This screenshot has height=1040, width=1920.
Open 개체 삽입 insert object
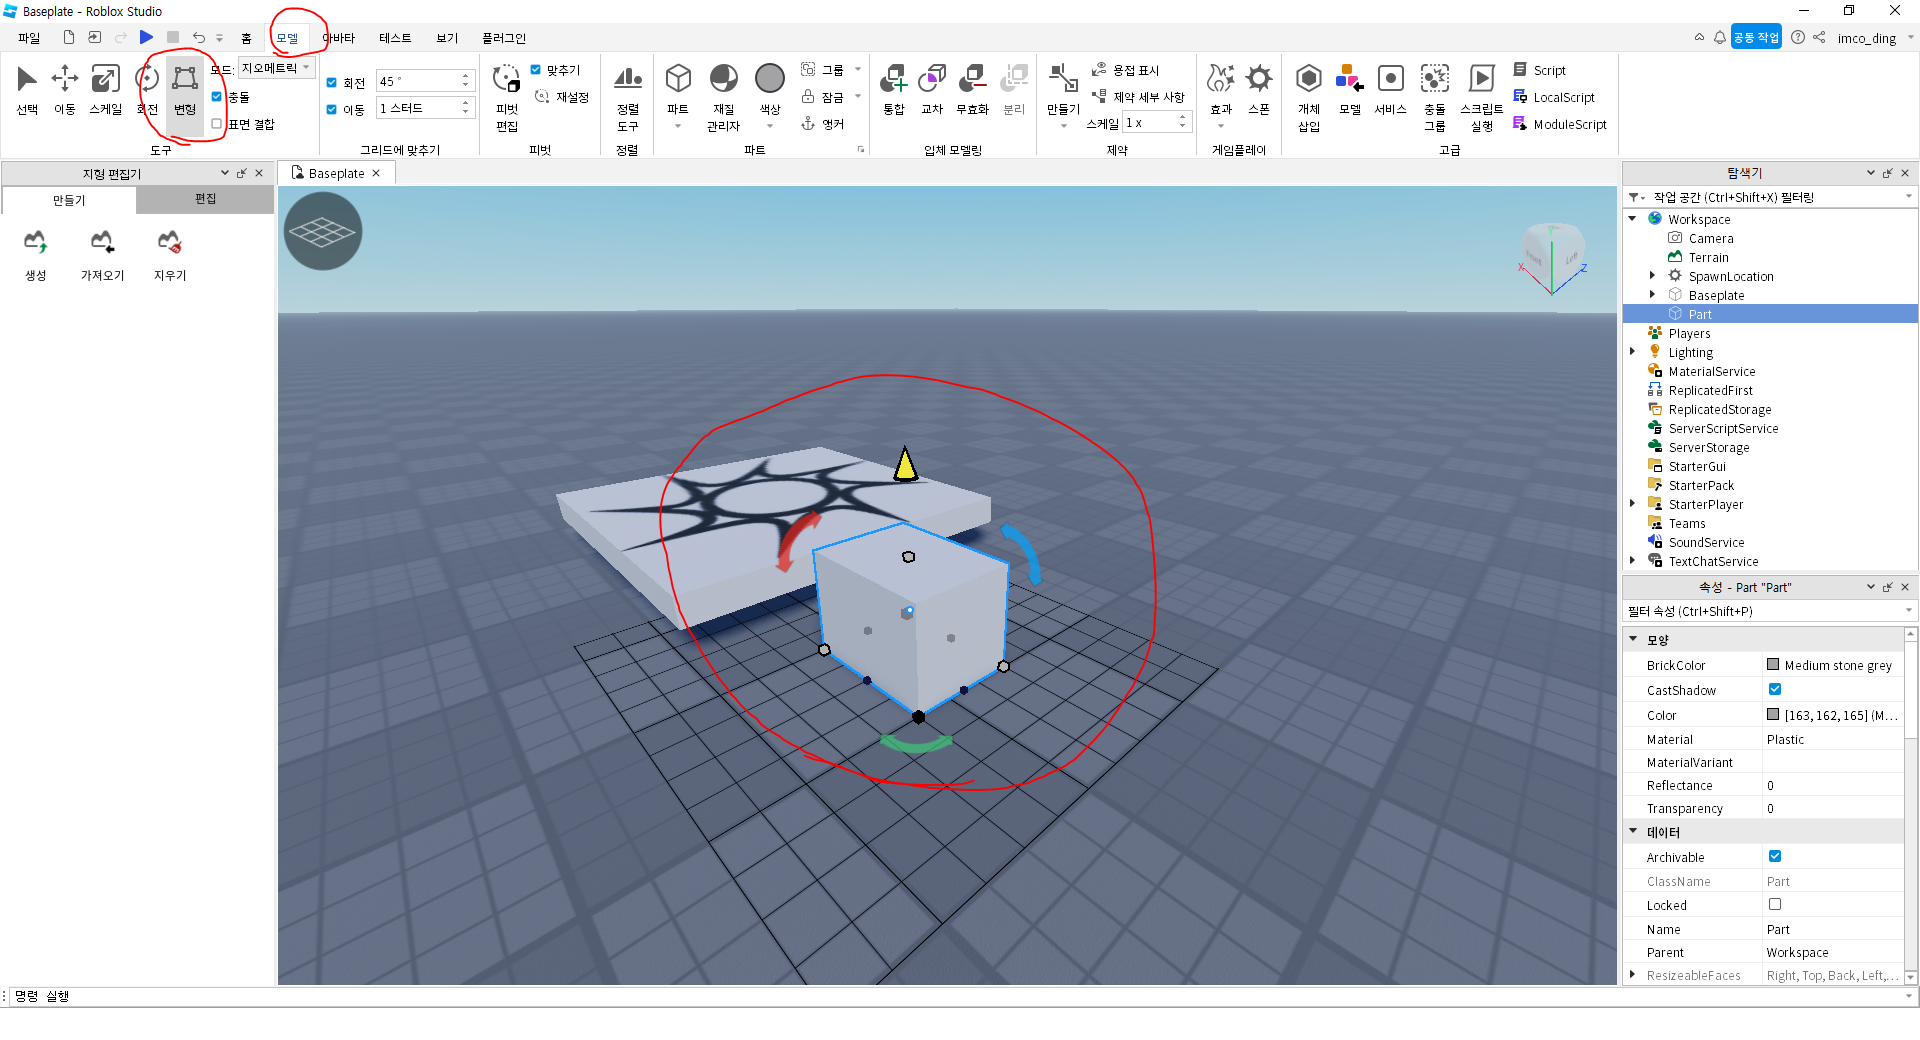[1309, 97]
